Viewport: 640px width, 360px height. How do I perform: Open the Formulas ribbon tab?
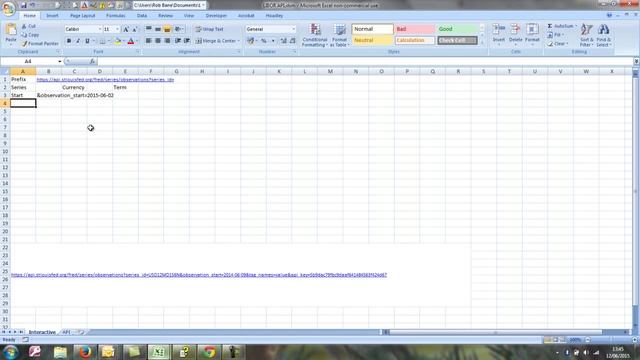click(x=116, y=16)
